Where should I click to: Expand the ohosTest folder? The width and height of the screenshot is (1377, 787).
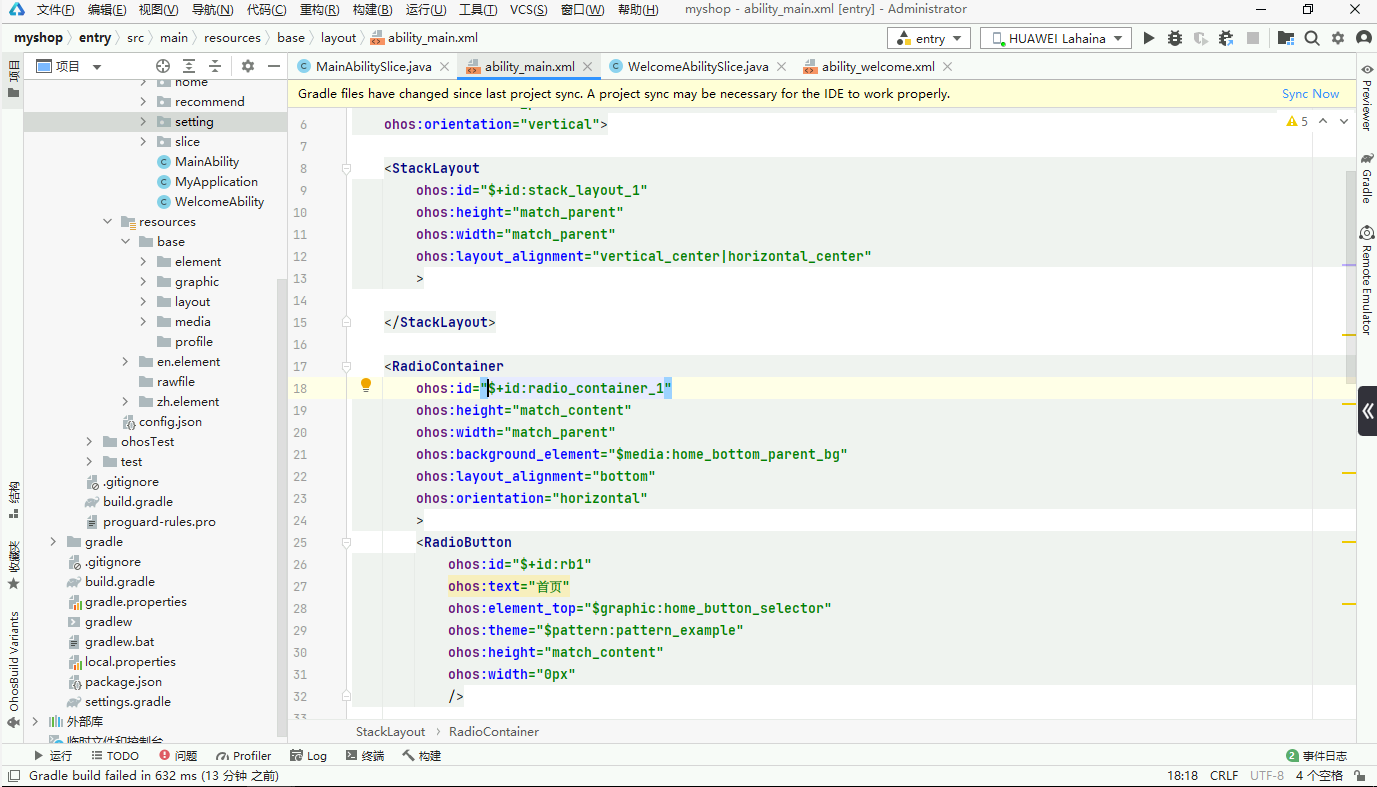(90, 442)
